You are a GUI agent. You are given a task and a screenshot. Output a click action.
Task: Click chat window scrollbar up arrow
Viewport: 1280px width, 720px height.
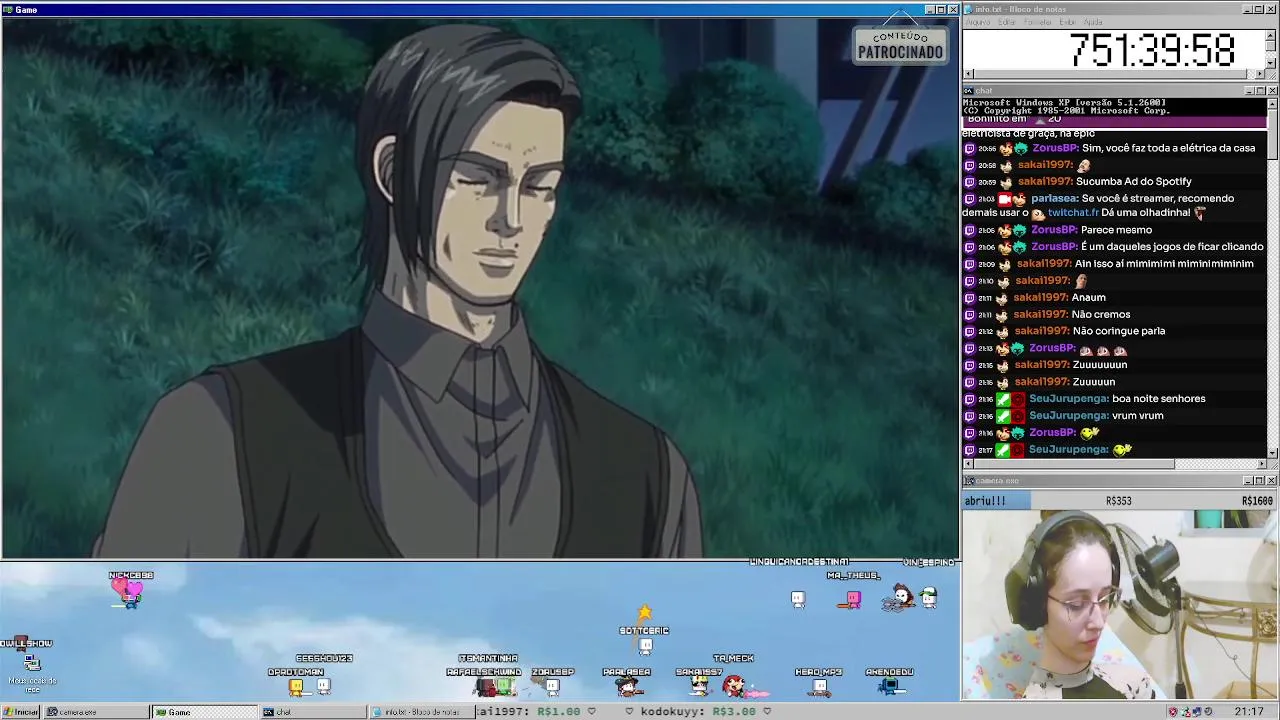pyautogui.click(x=1272, y=103)
